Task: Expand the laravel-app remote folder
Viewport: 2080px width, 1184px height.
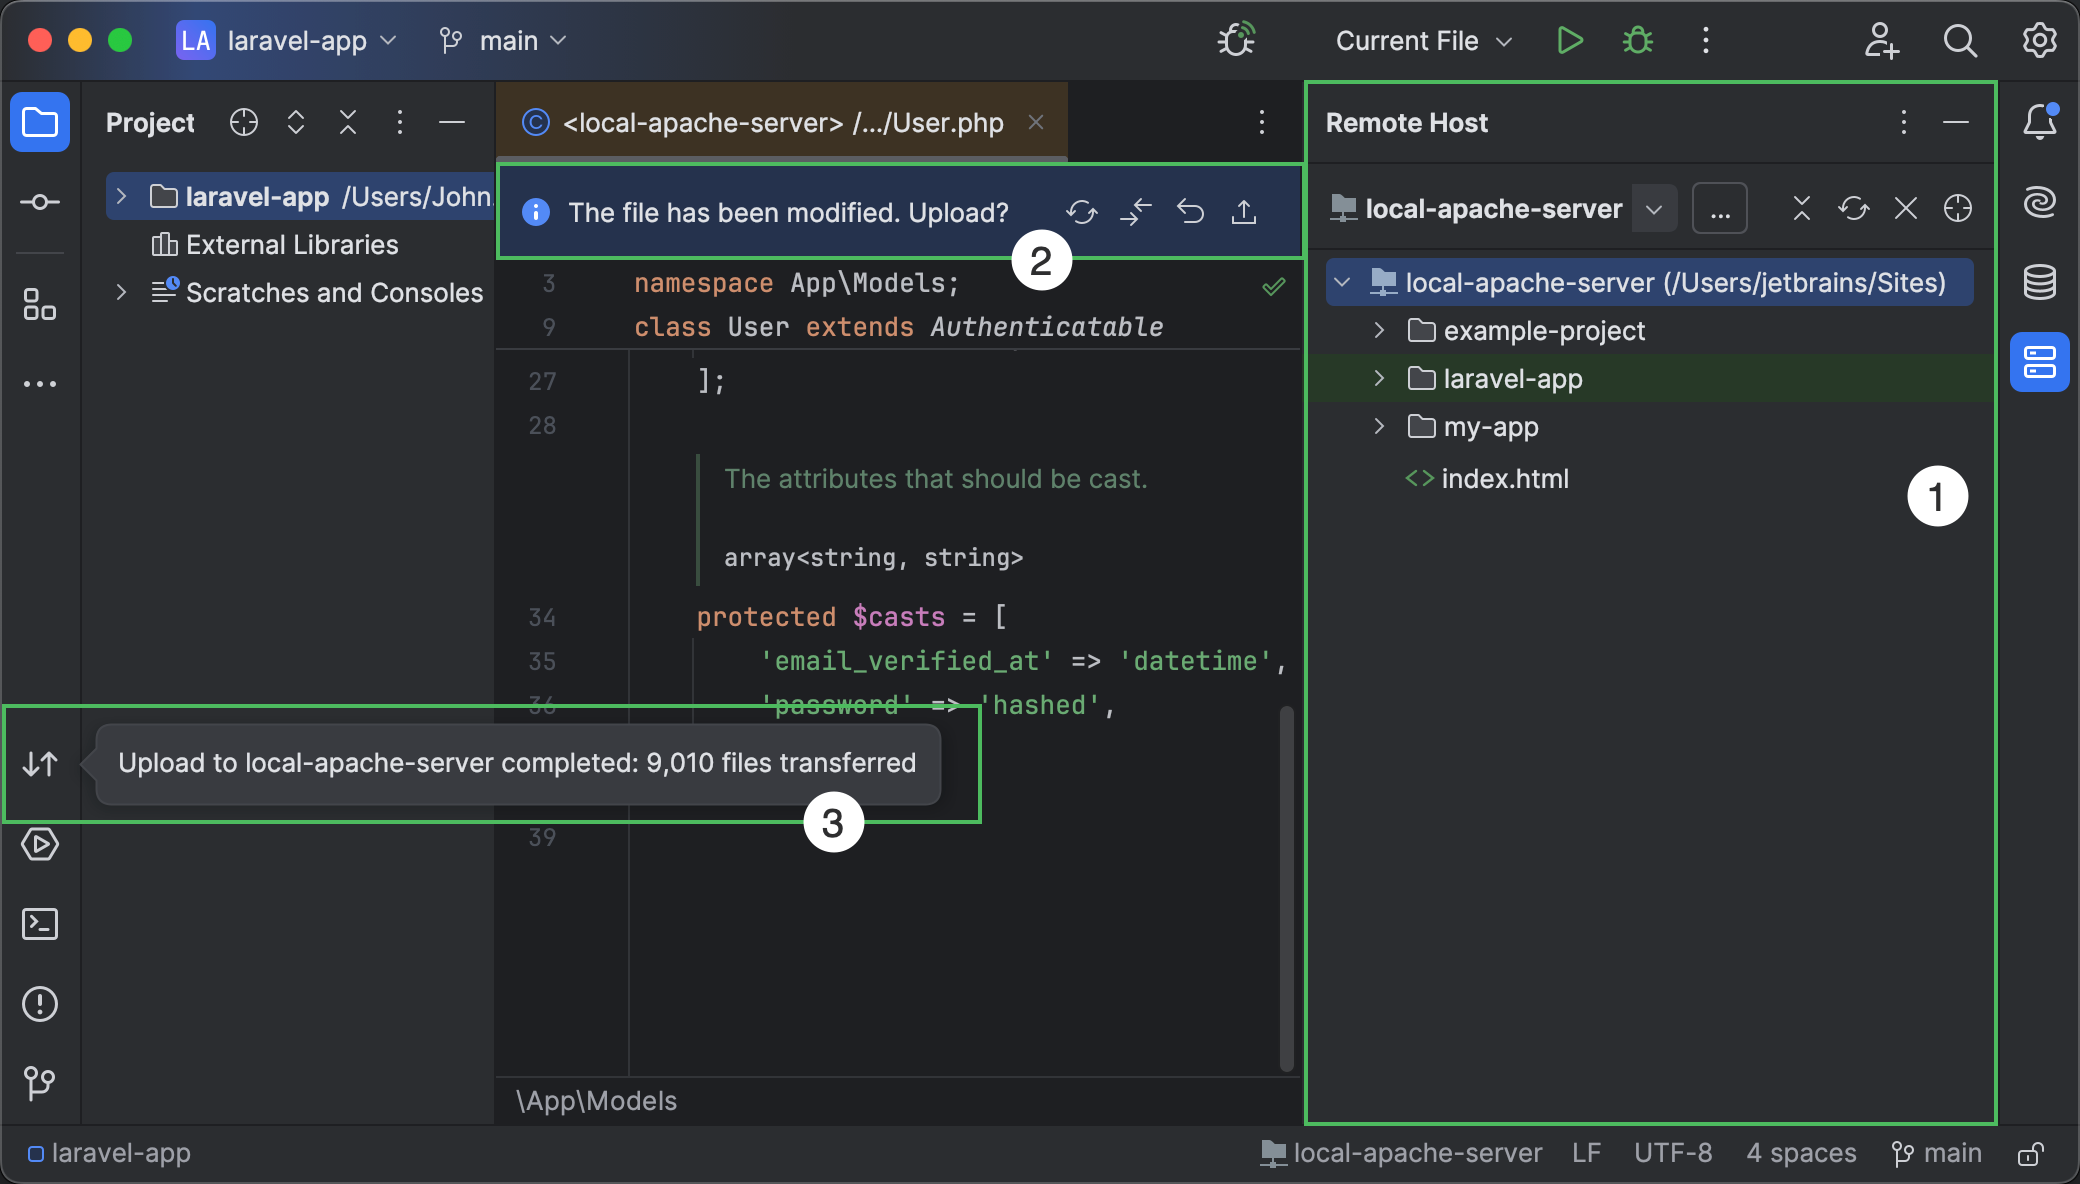Action: (x=1378, y=378)
